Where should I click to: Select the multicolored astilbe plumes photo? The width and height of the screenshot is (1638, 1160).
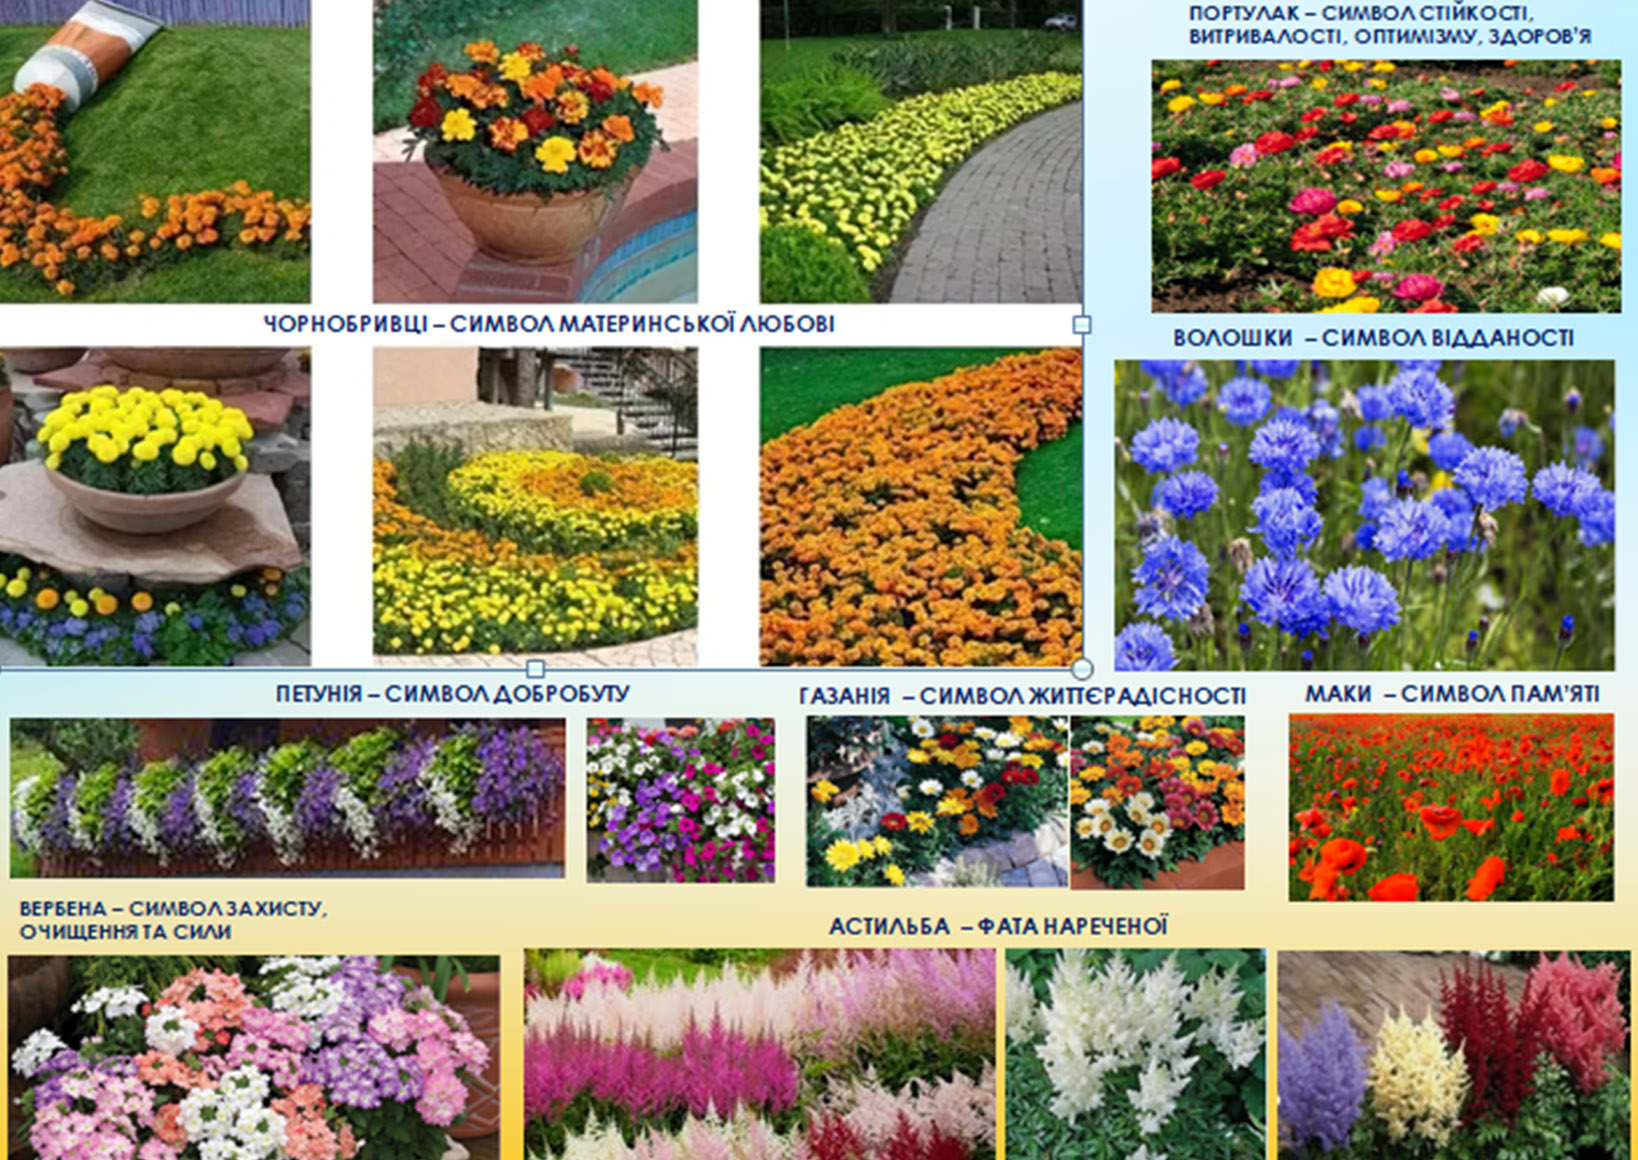click(x=1454, y=1056)
